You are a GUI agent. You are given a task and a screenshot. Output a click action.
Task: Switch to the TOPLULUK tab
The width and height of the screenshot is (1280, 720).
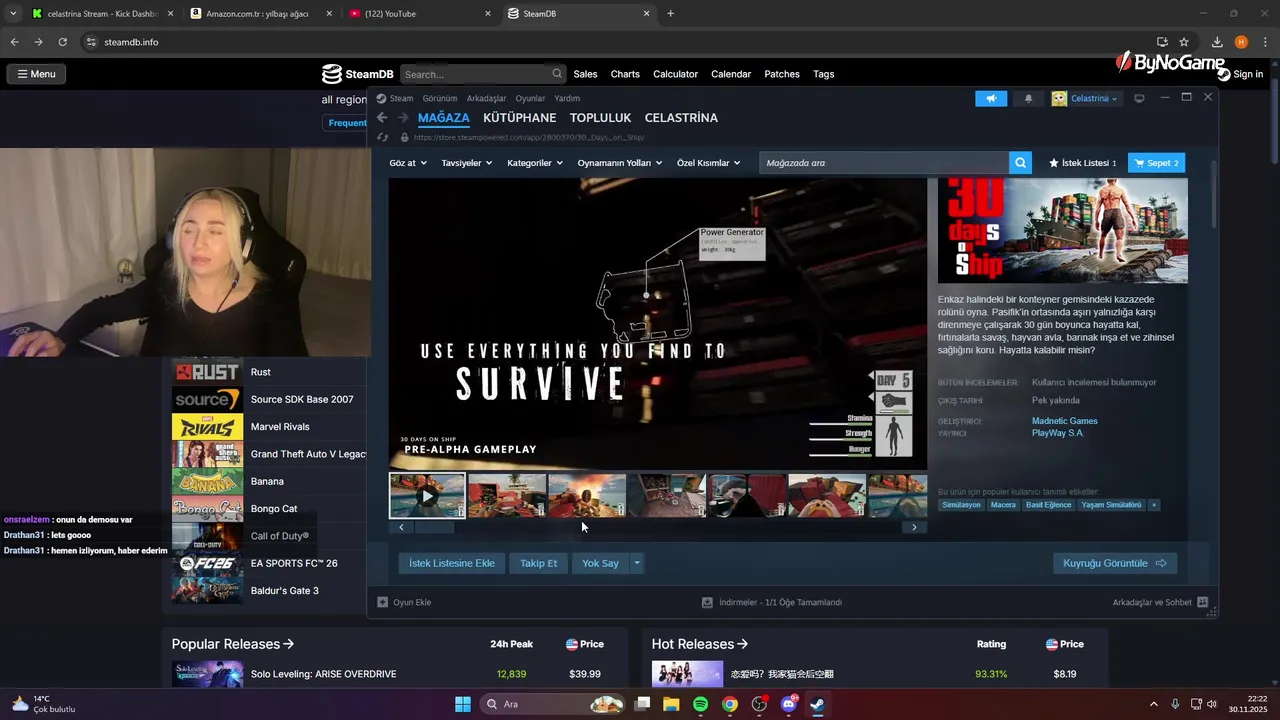[601, 118]
